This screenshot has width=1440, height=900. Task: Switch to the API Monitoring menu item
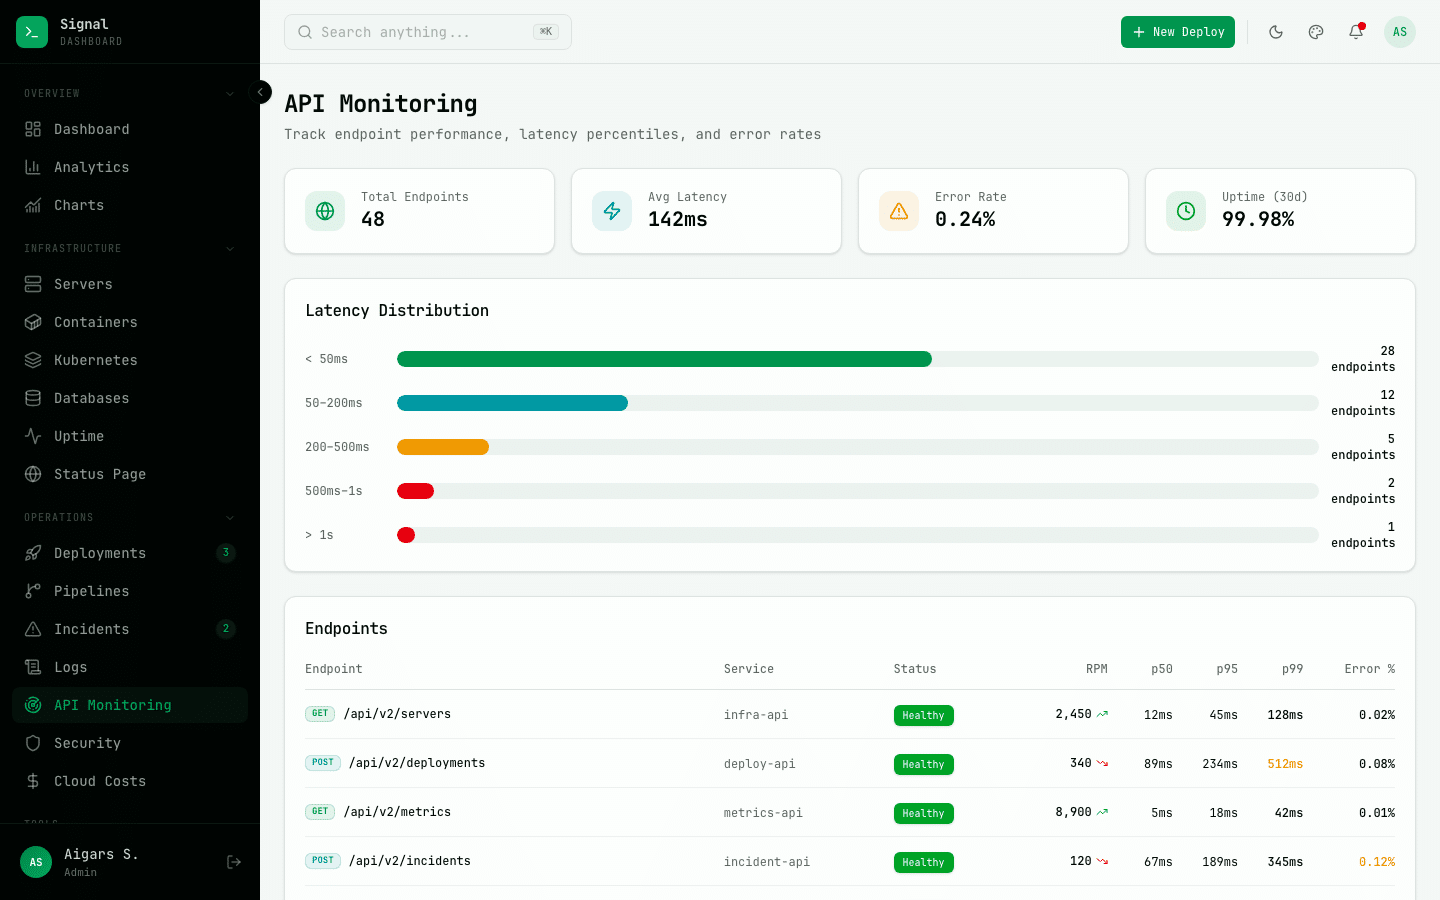[110, 705]
